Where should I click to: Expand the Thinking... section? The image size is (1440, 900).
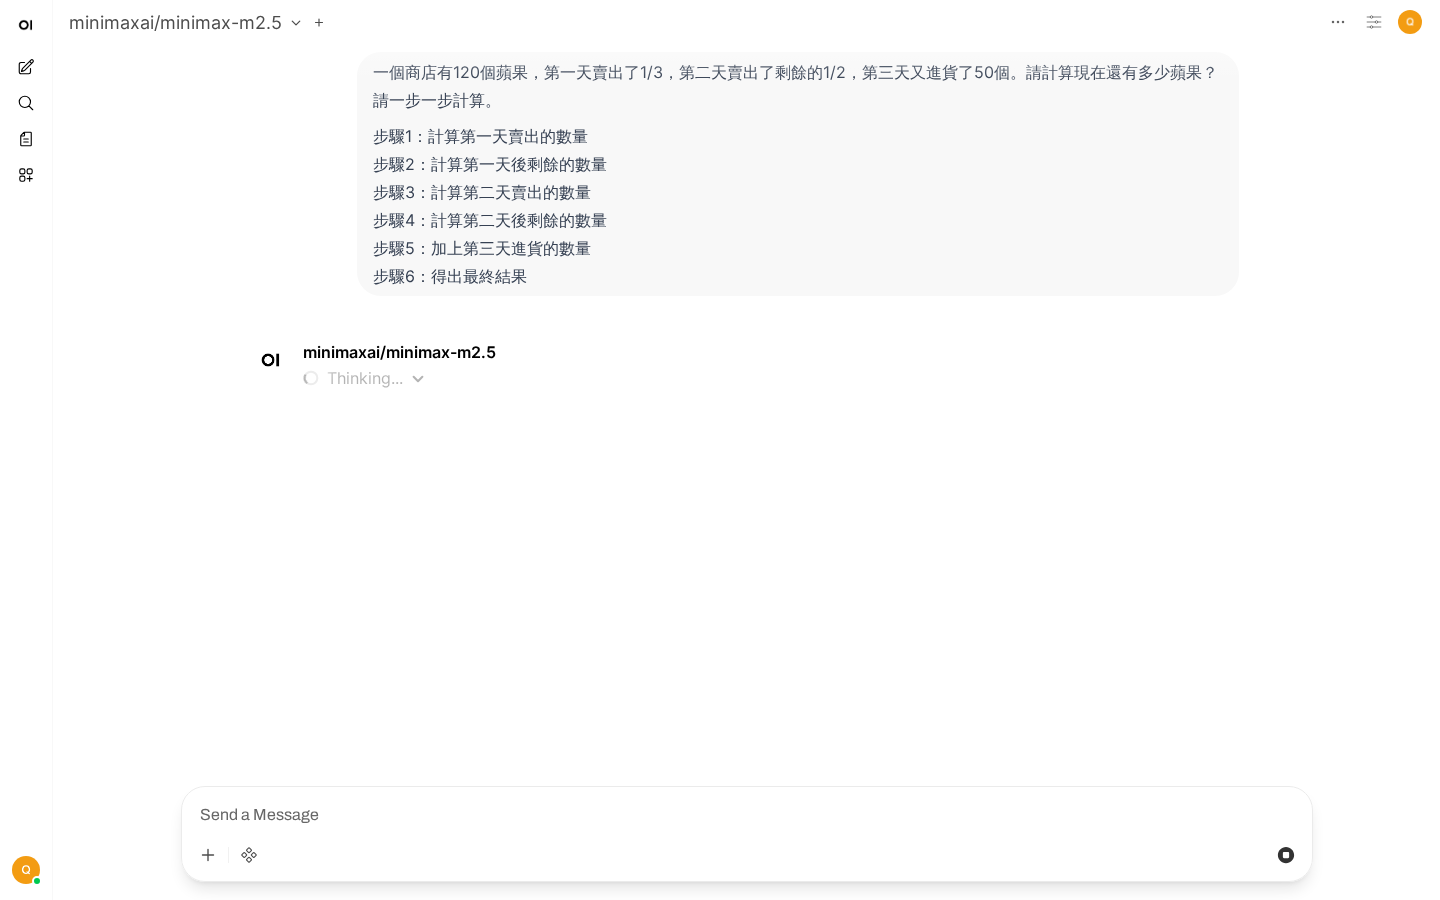(x=365, y=379)
